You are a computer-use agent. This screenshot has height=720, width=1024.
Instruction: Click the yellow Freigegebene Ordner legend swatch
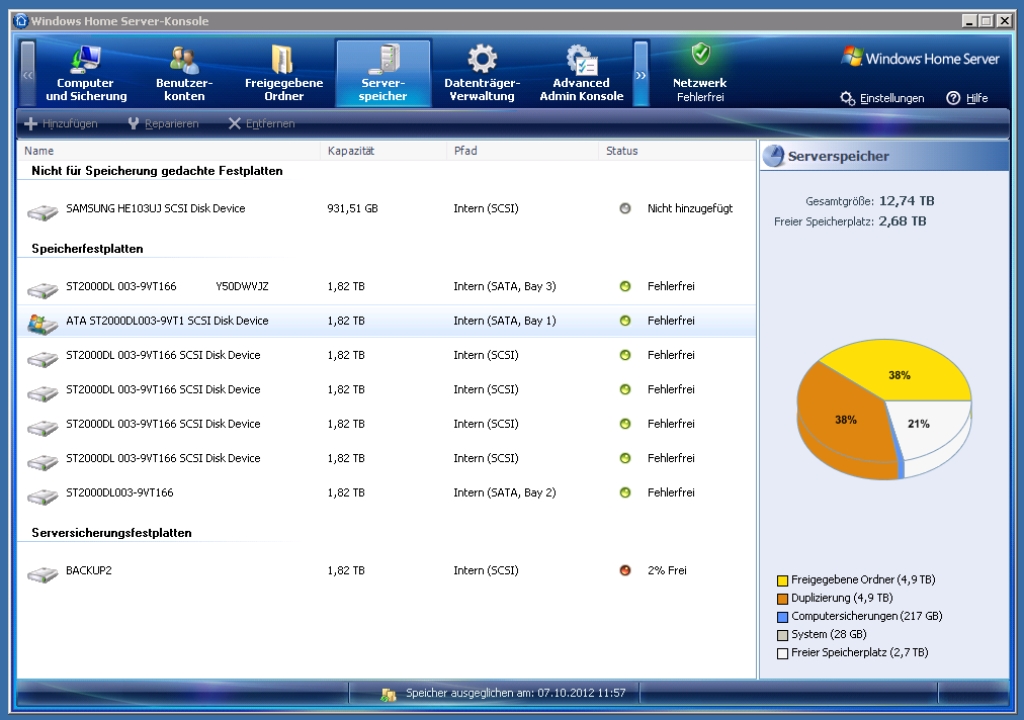782,580
